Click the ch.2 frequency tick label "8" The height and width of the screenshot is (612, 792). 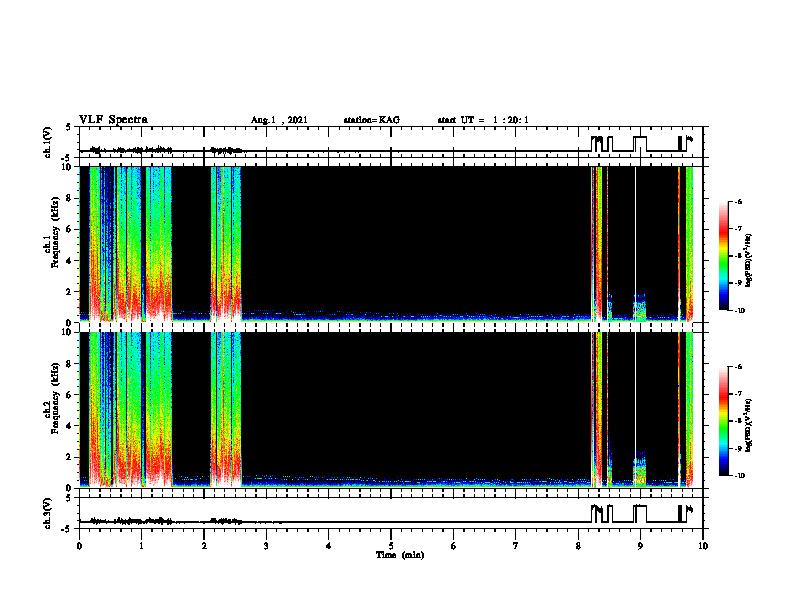[x=70, y=364]
